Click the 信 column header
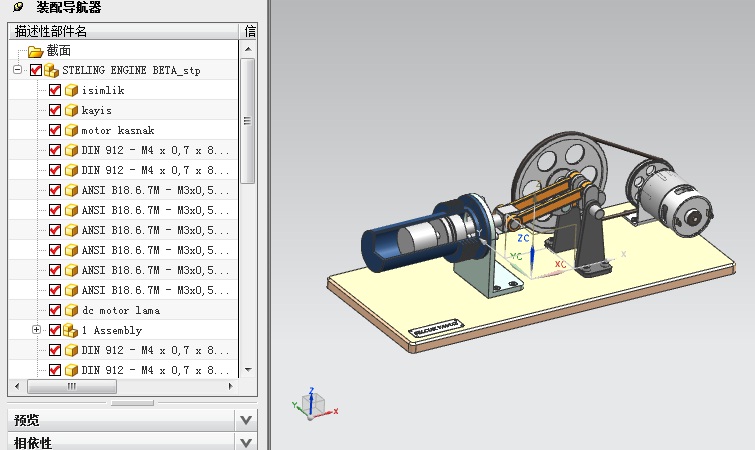This screenshot has width=755, height=450. [x=249, y=32]
